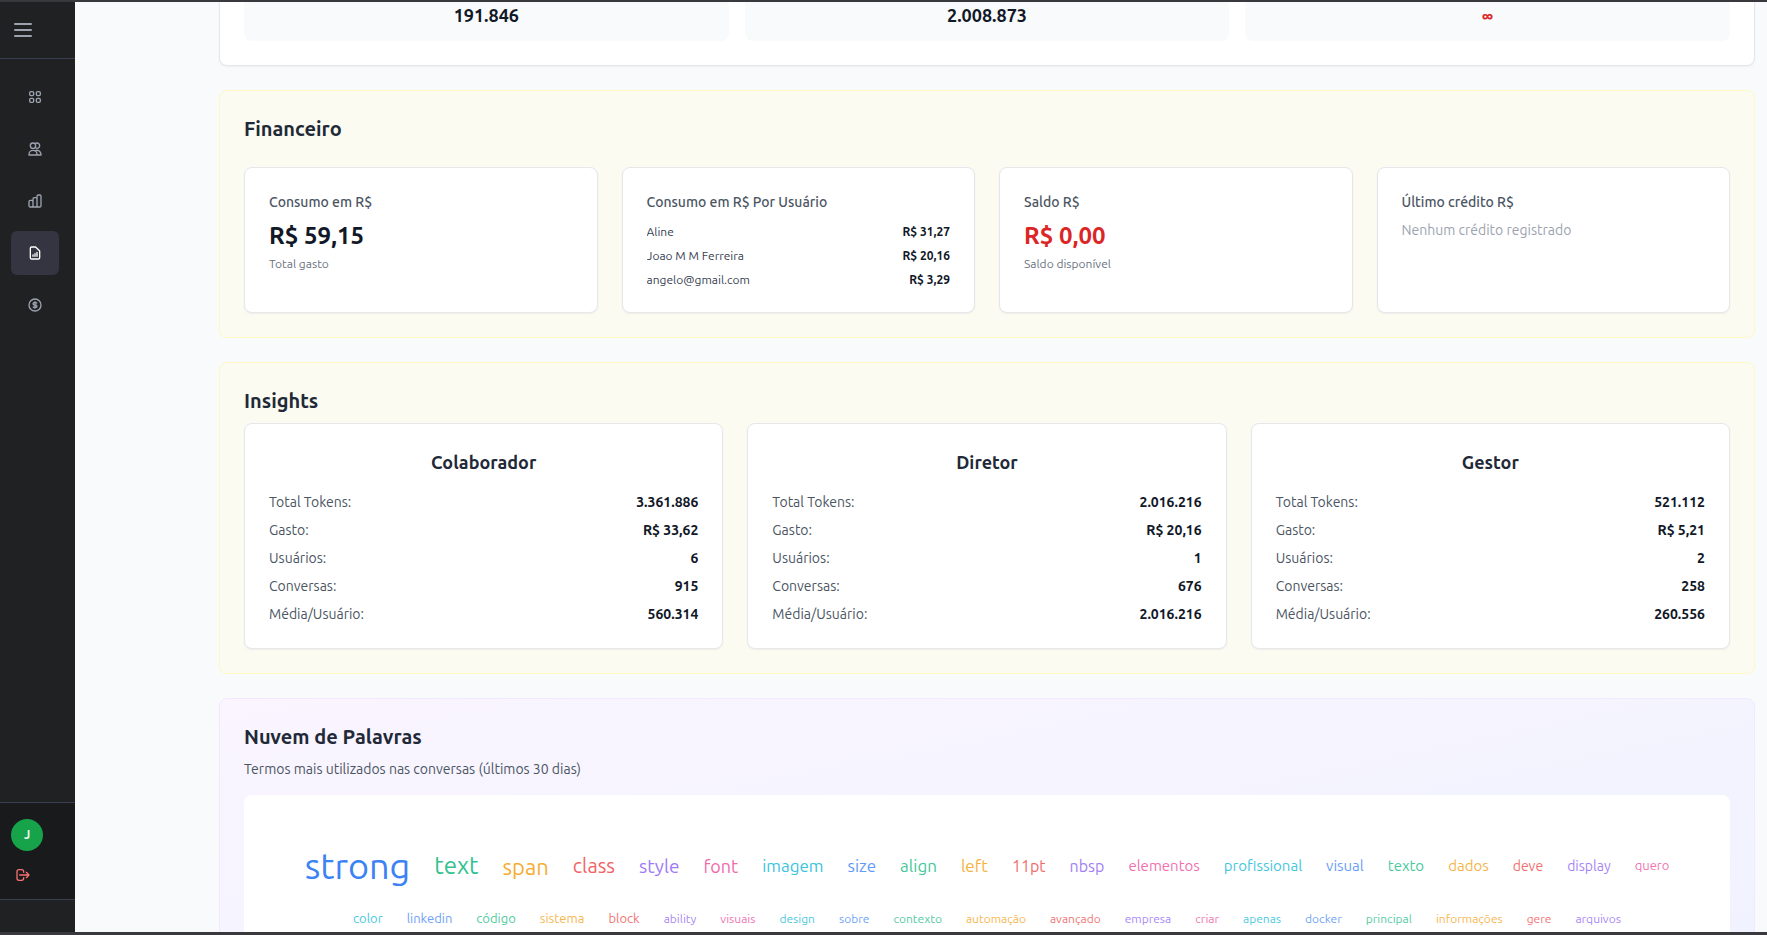Viewport: 1767px width, 935px height.
Task: Open the dashboard grid icon
Action: click(35, 97)
